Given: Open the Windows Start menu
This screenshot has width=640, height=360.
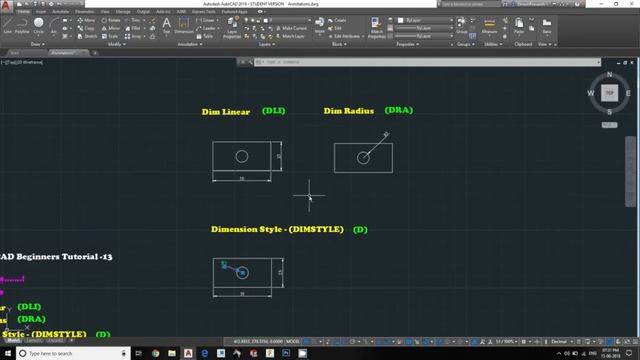Looking at the screenshot, I should pos(8,353).
